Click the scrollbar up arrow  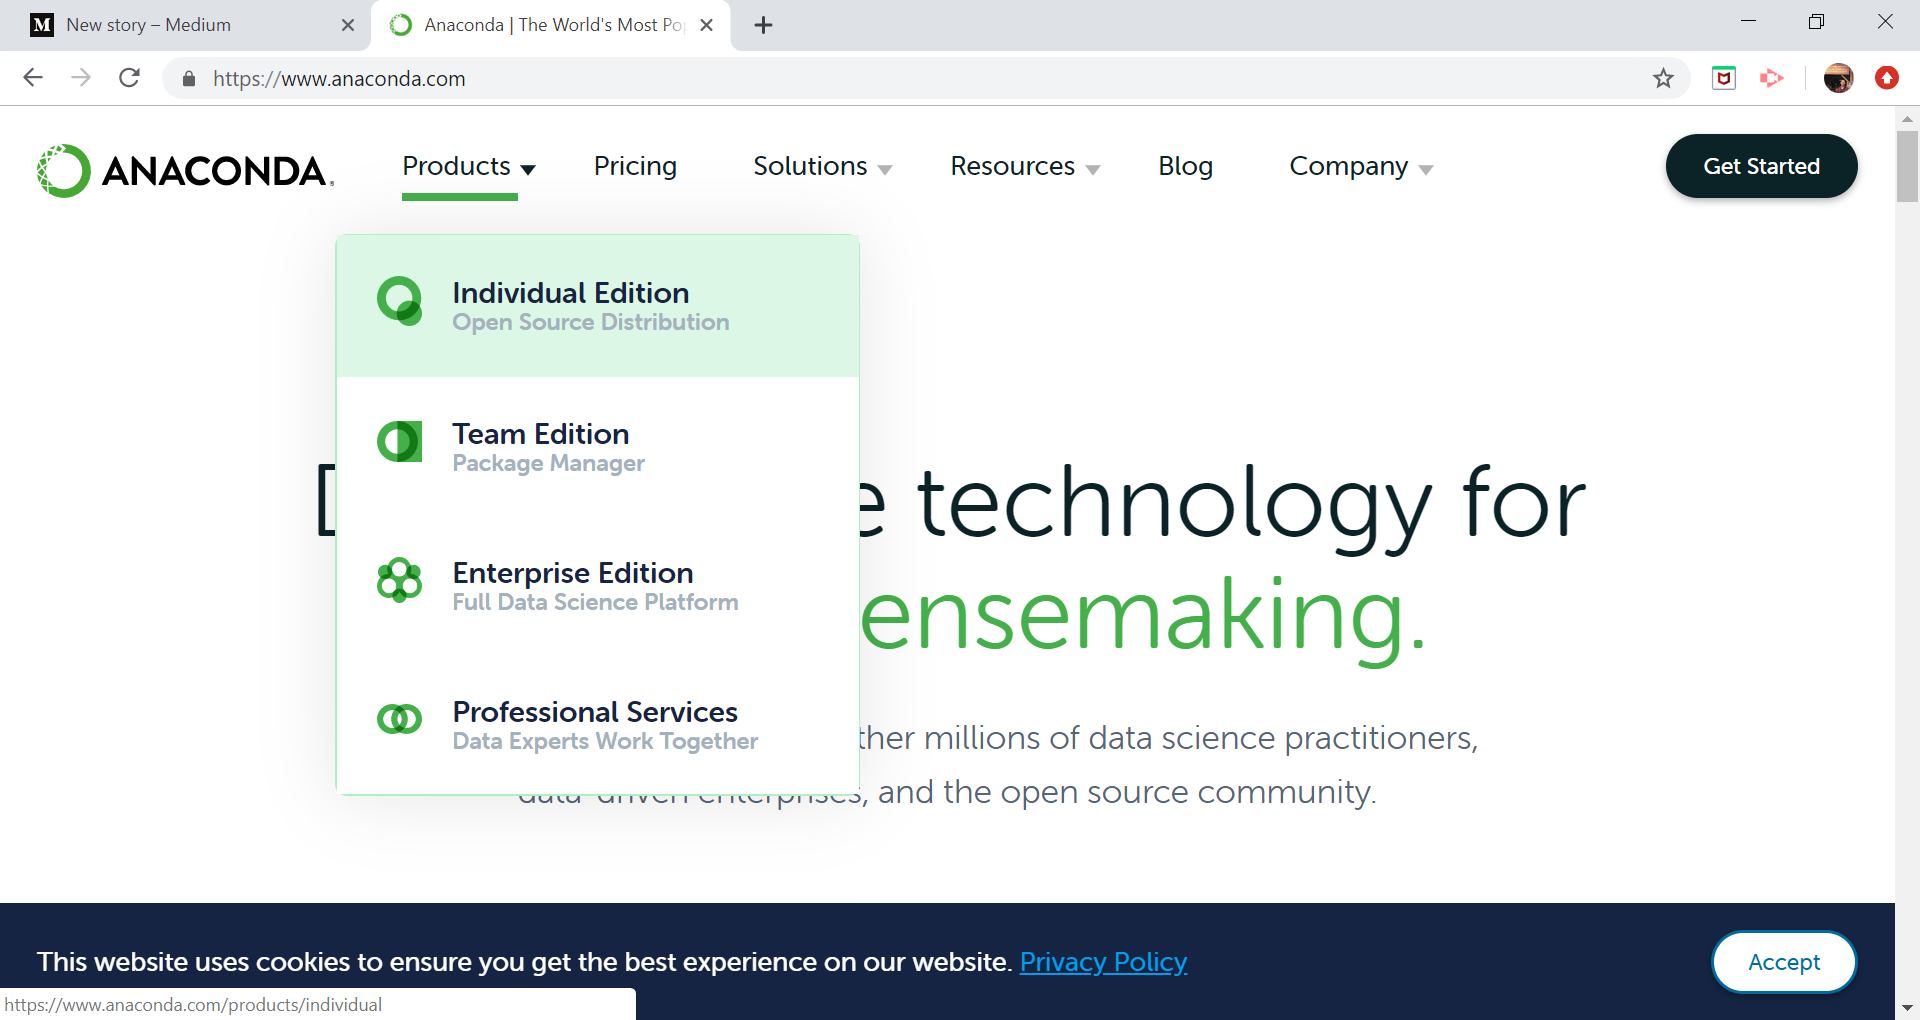1907,118
